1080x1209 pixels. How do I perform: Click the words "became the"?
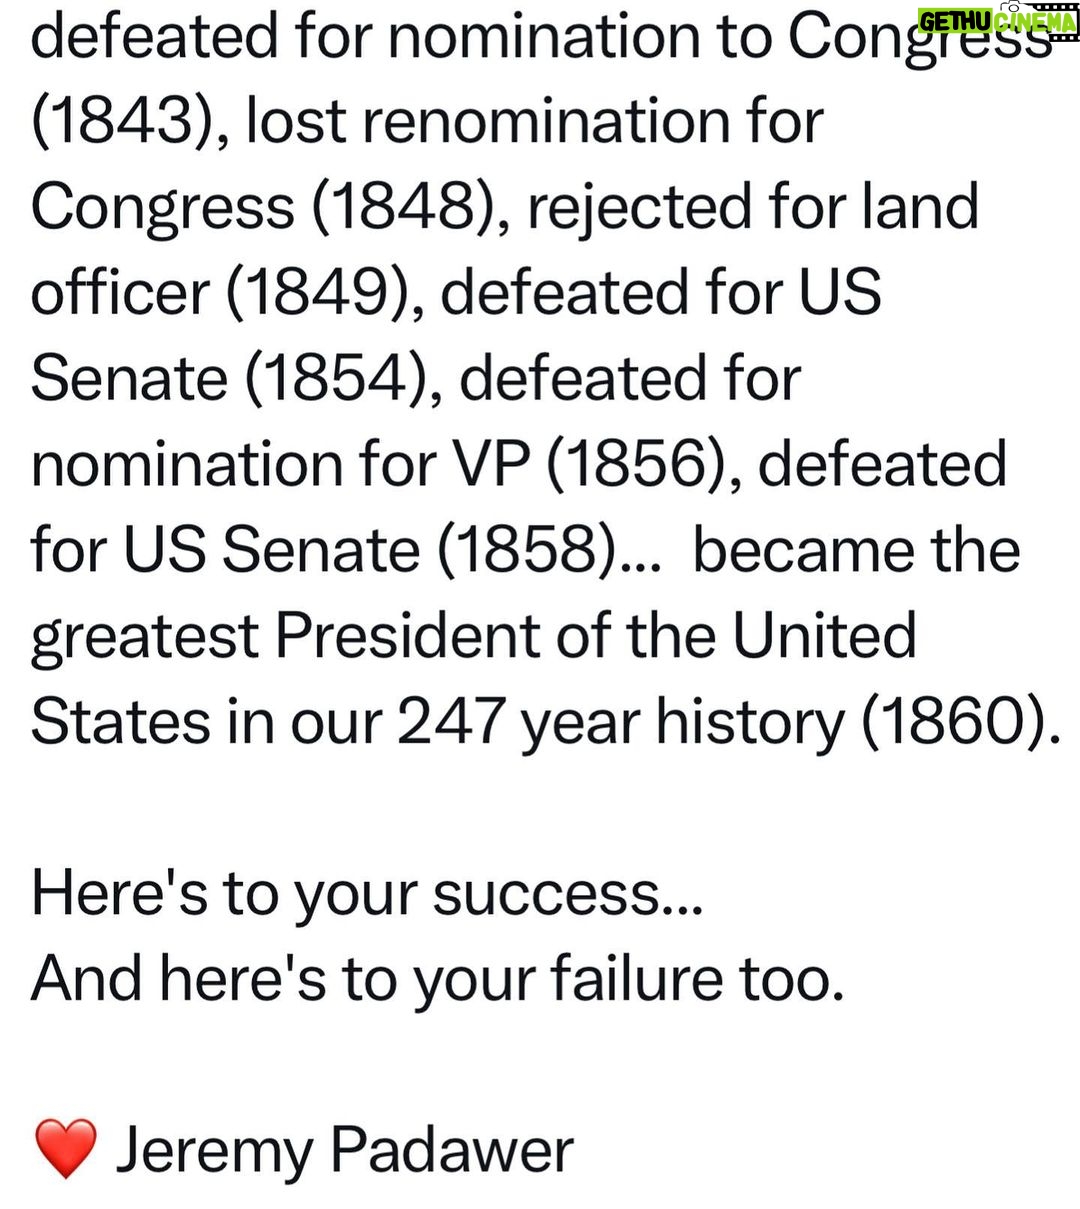click(x=856, y=551)
